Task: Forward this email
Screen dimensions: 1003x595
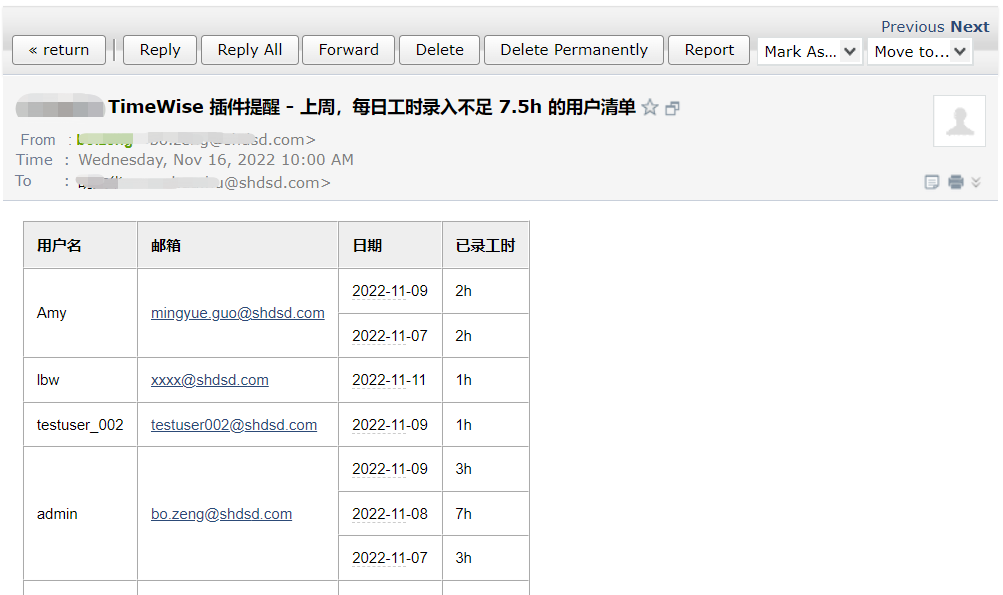Action: (x=348, y=50)
